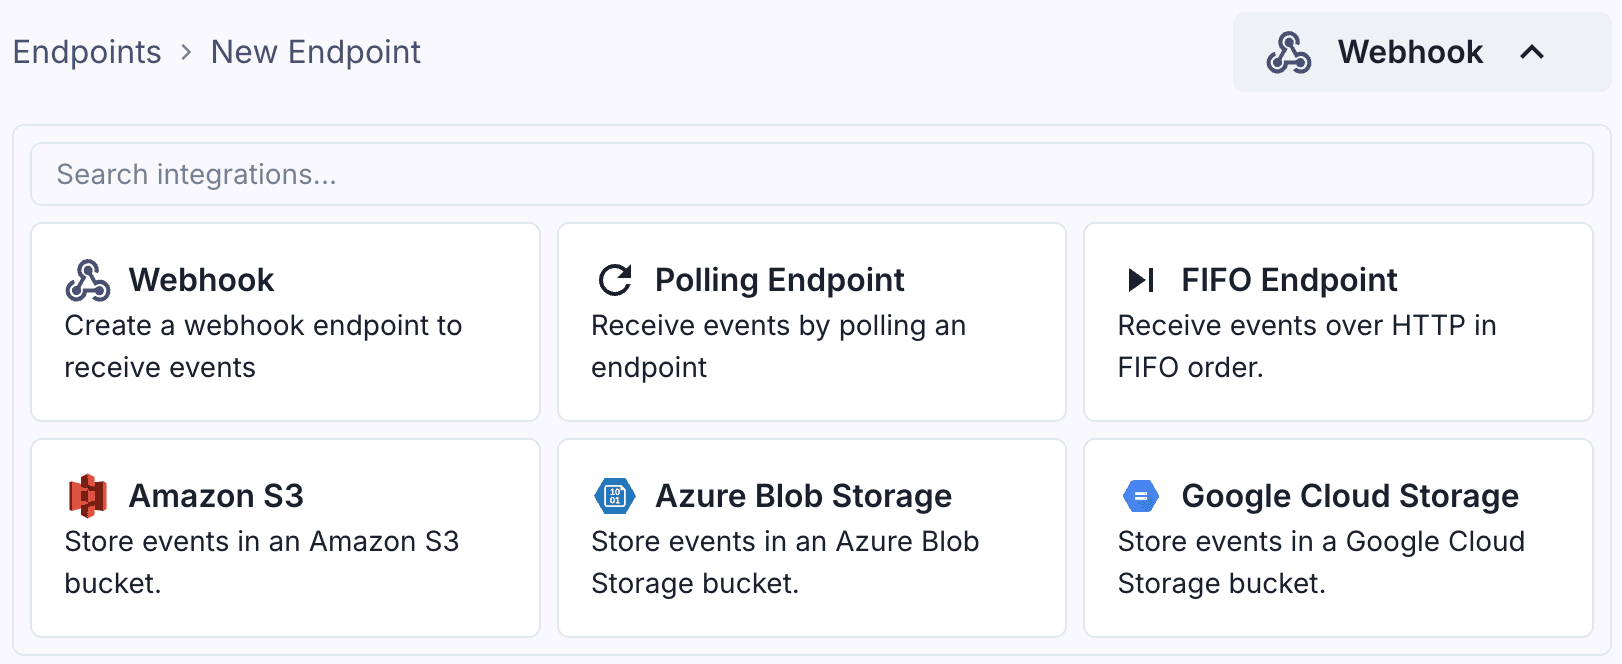This screenshot has height=664, width=1622.
Task: Click the Azure Blob Storage hexagon icon
Action: (616, 495)
